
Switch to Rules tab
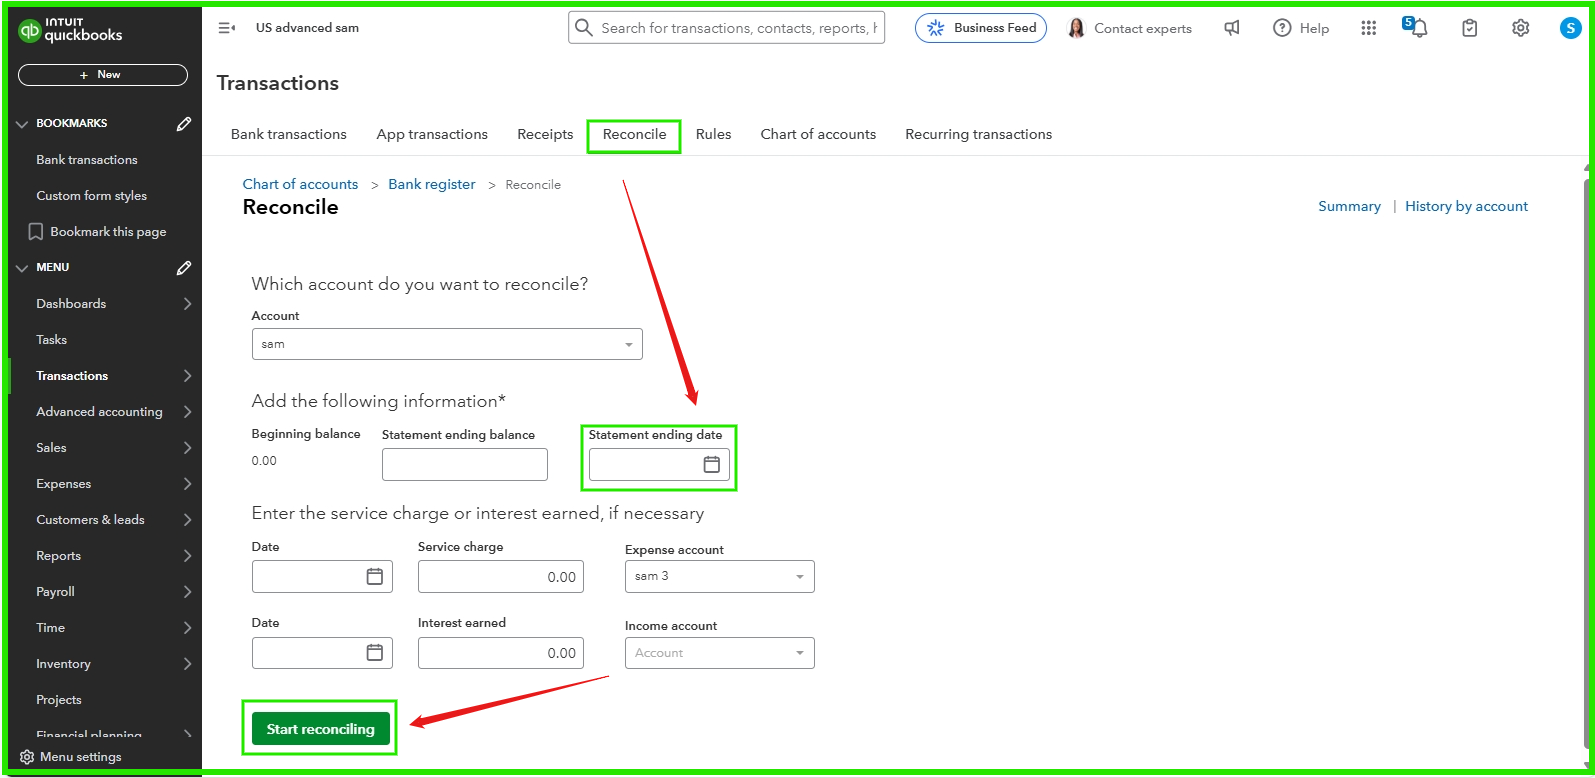click(713, 134)
